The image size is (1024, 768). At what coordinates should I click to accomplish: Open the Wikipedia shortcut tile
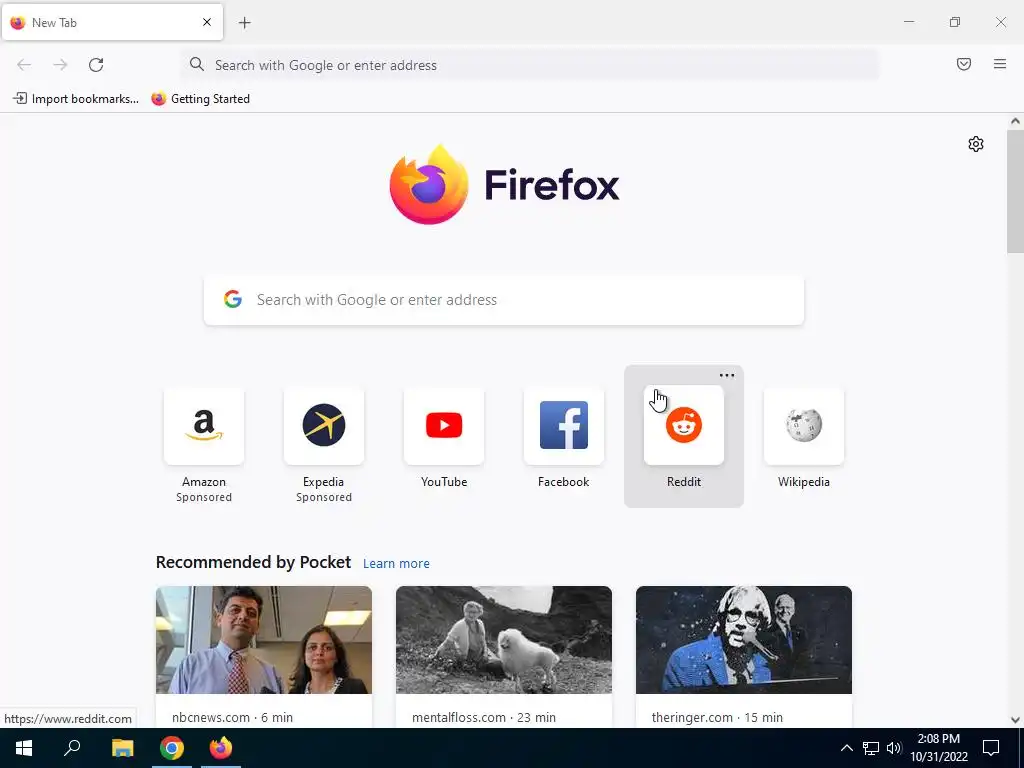(x=803, y=426)
